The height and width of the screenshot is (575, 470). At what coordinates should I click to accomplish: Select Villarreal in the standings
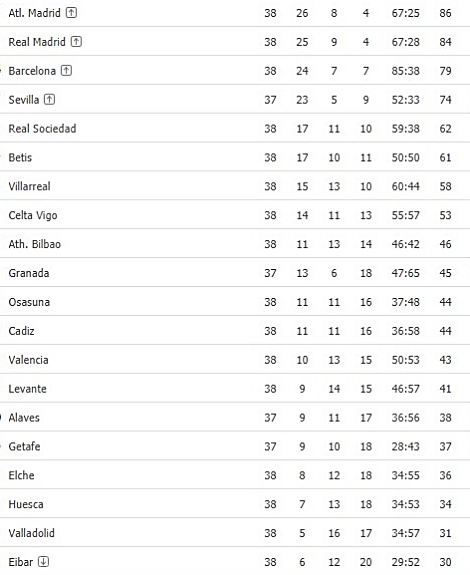click(29, 186)
